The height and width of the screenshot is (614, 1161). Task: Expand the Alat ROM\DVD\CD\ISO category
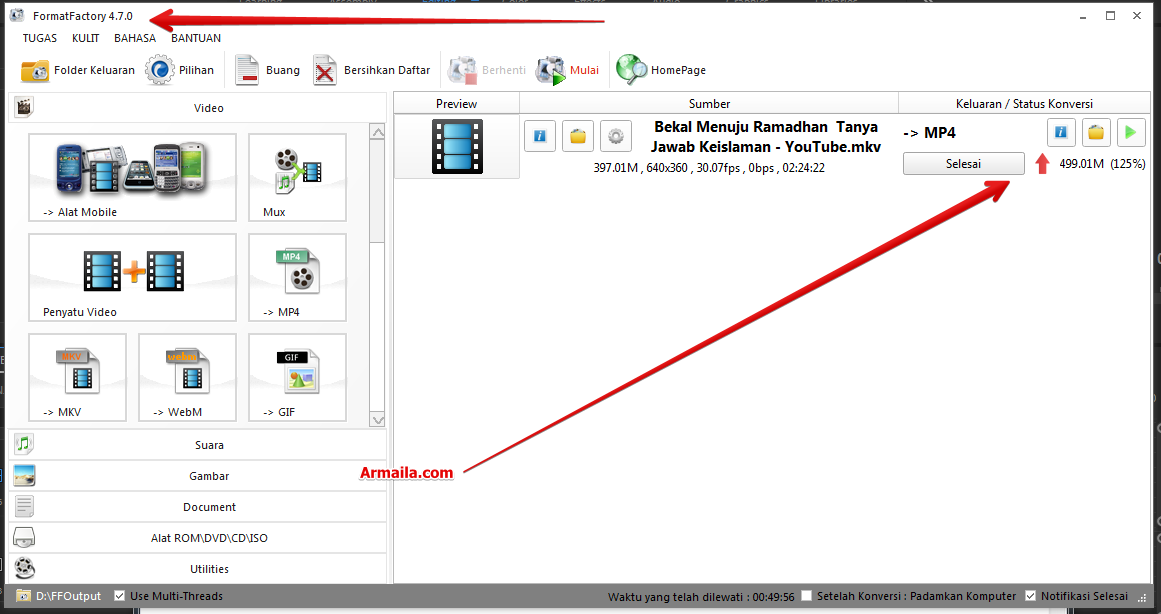(197, 538)
